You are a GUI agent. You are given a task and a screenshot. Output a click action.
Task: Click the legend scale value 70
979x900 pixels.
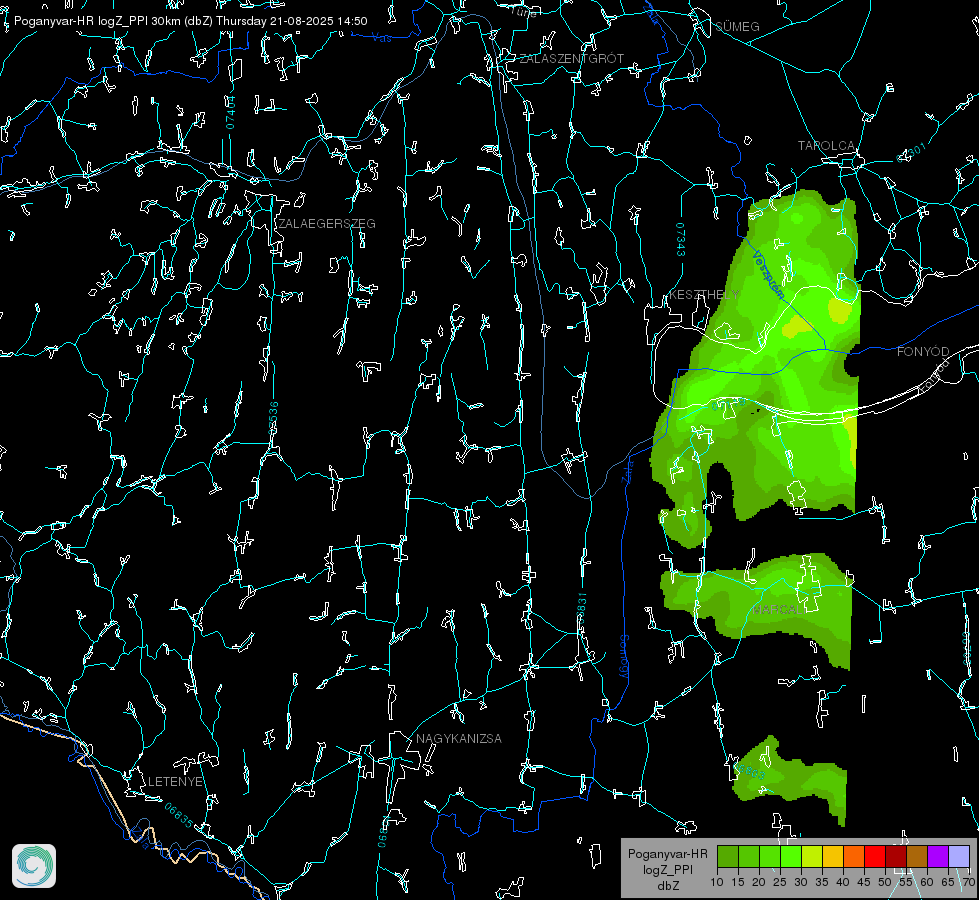(x=969, y=883)
